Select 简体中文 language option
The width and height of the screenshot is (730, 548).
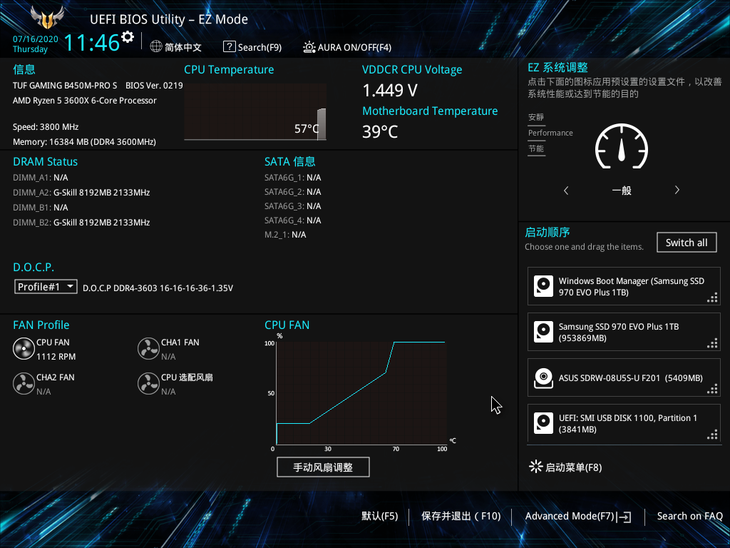coord(183,47)
